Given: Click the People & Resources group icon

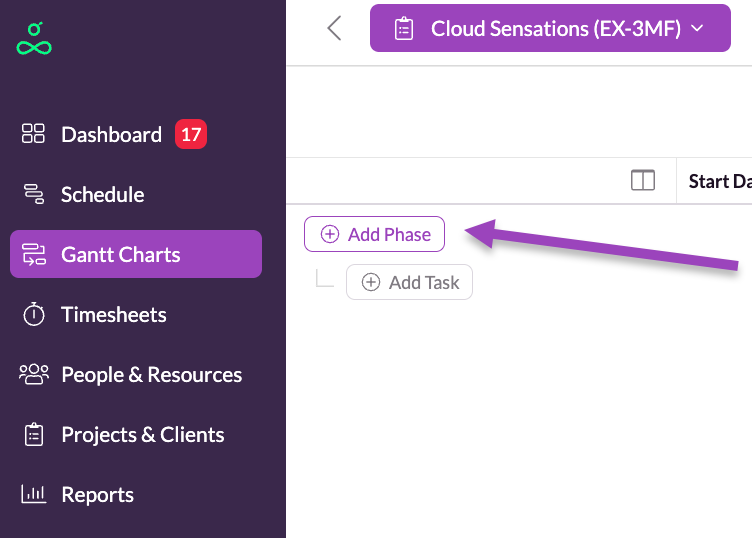Looking at the screenshot, I should 34,374.
